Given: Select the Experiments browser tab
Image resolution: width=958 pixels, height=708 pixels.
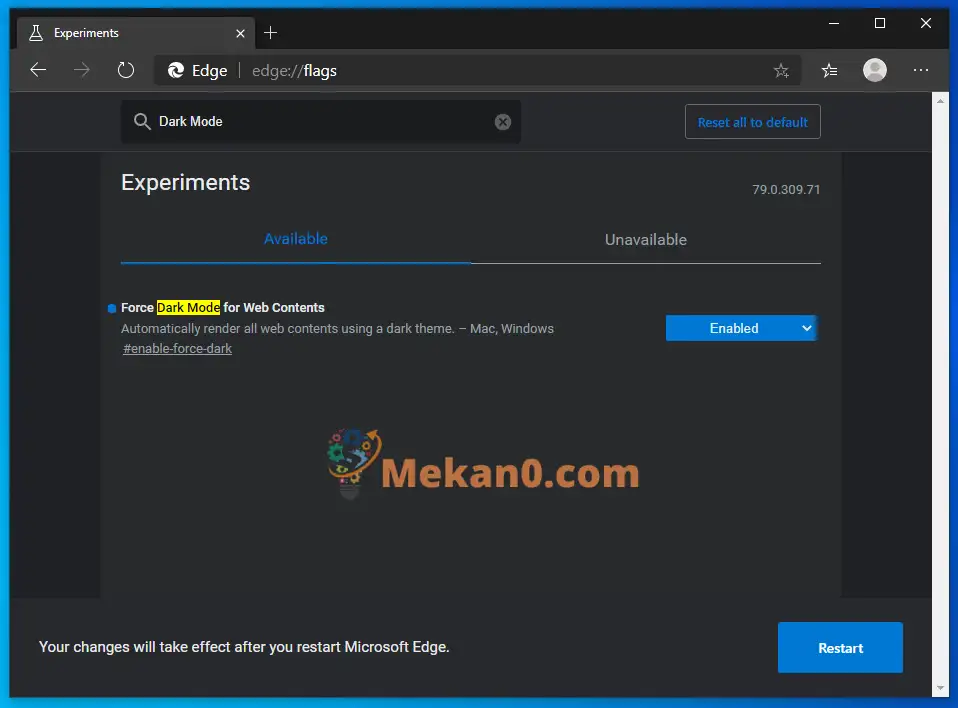Looking at the screenshot, I should tap(136, 33).
